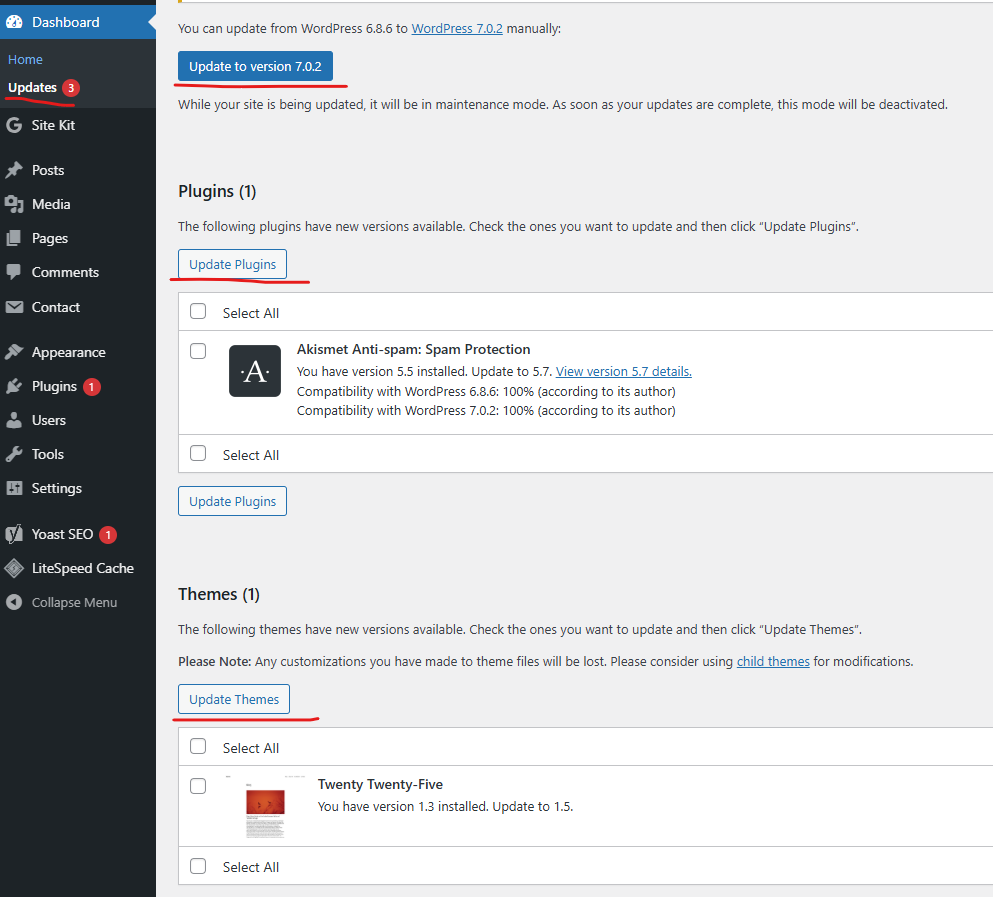
Task: Check top Select All in Themes table
Action: tap(198, 746)
